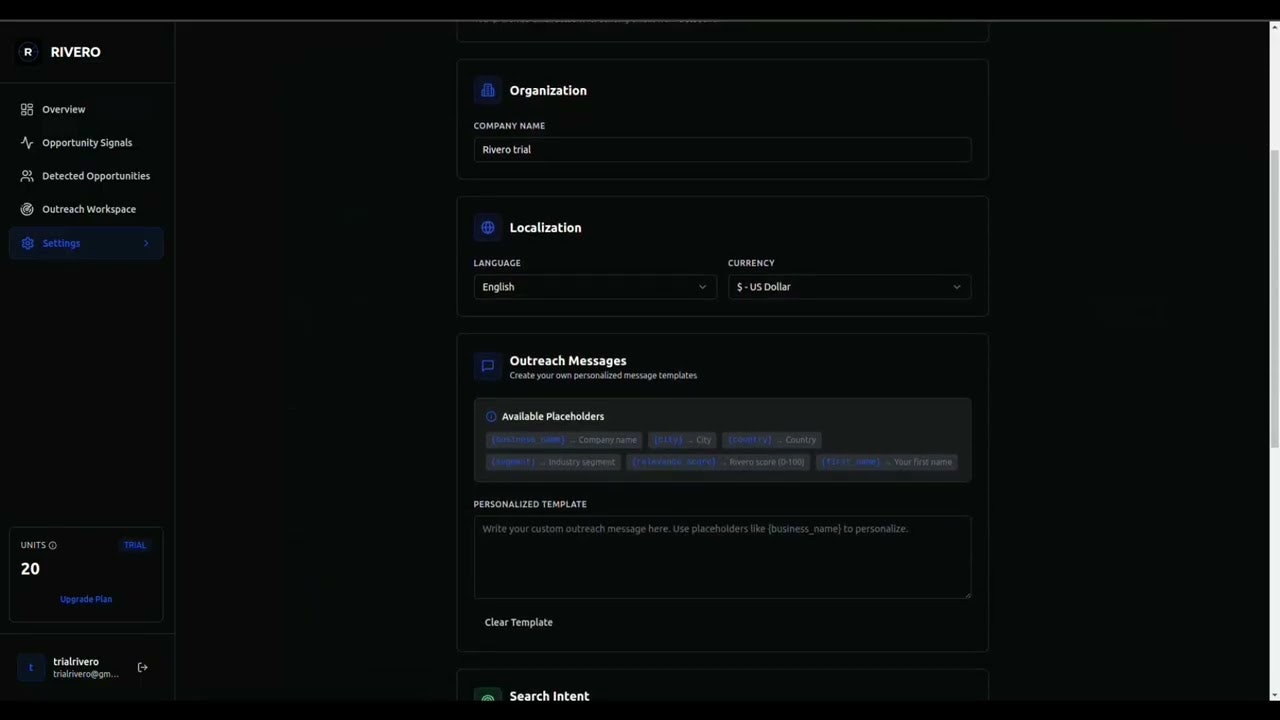Click the Outreach Messages heading
1280x720 pixels.
568,361
